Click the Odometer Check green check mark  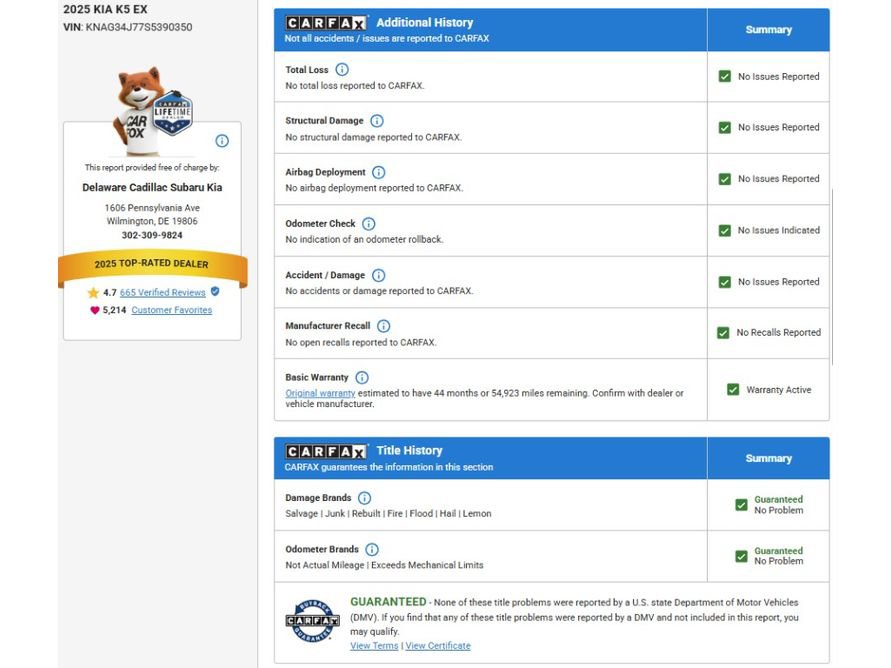pyautogui.click(x=725, y=231)
